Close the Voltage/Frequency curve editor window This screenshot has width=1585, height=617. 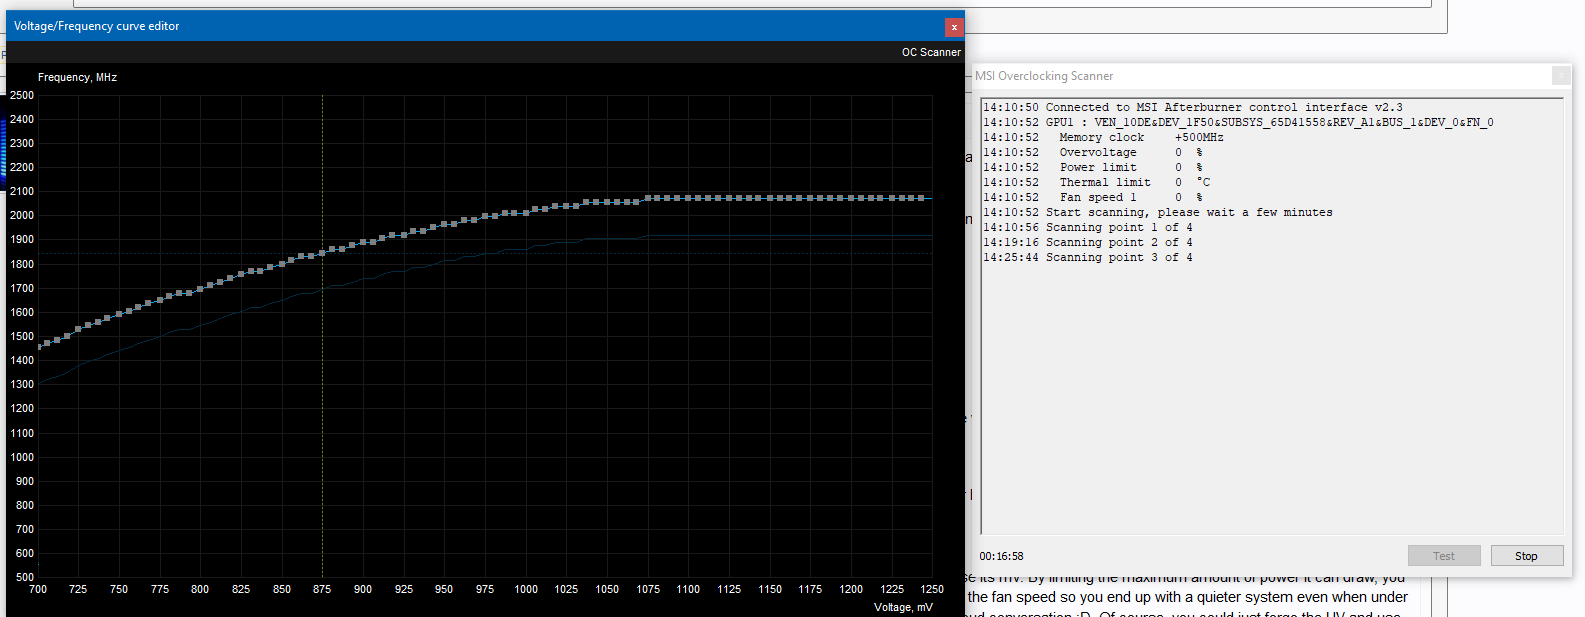coord(954,27)
